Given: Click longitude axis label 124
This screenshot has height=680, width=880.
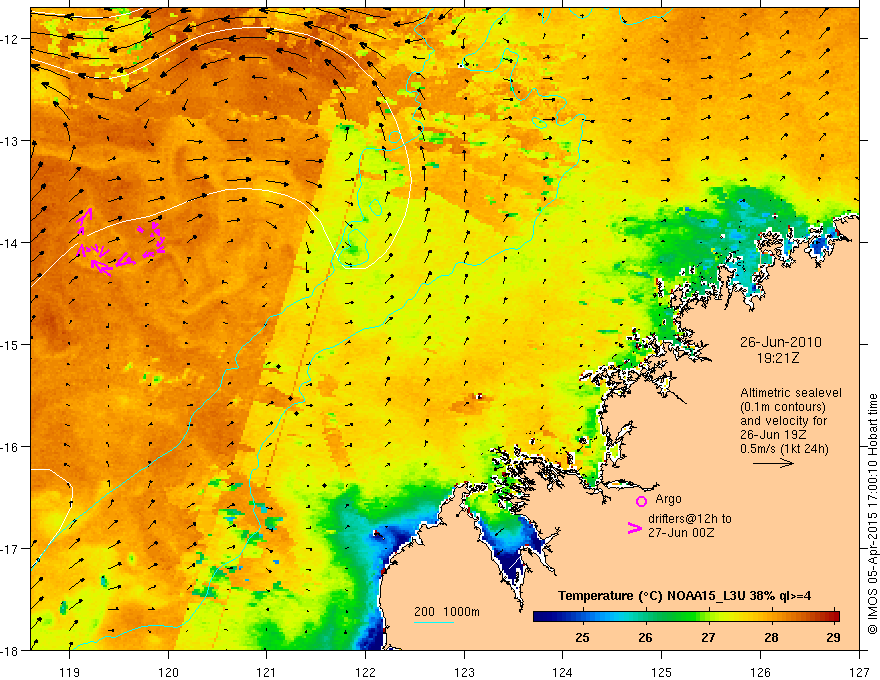Looking at the screenshot, I should (x=563, y=672).
